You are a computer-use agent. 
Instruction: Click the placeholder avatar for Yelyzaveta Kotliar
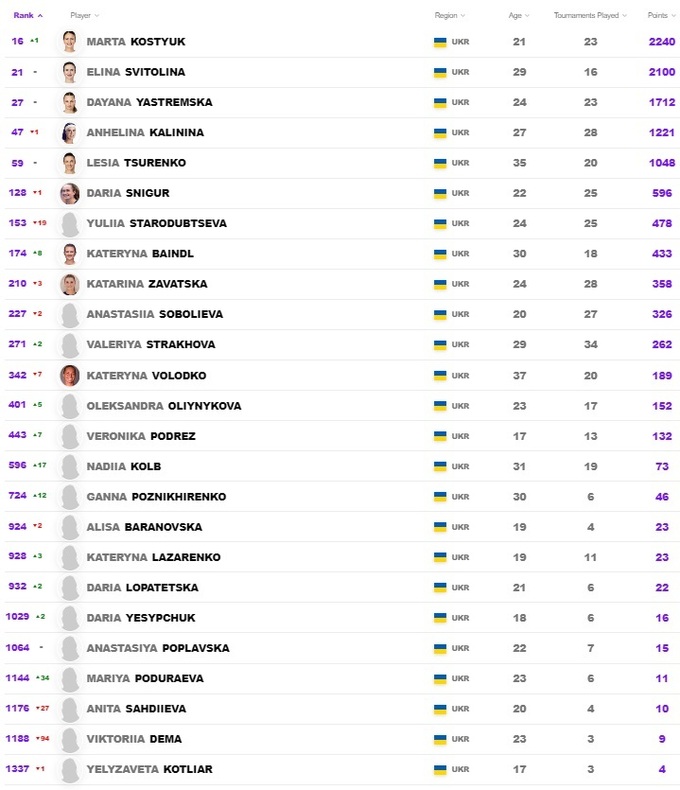(69, 770)
